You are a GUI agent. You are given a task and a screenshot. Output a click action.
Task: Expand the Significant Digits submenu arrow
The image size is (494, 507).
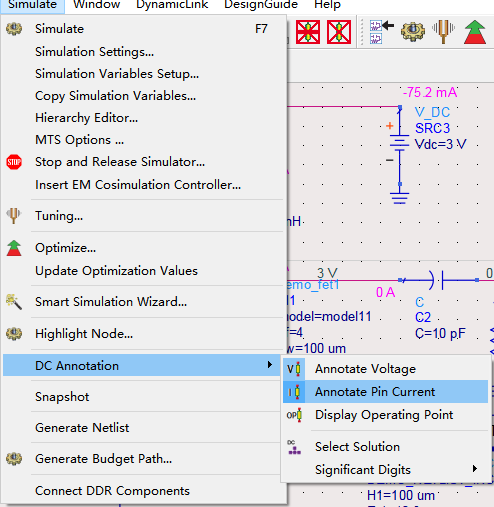click(x=475, y=469)
